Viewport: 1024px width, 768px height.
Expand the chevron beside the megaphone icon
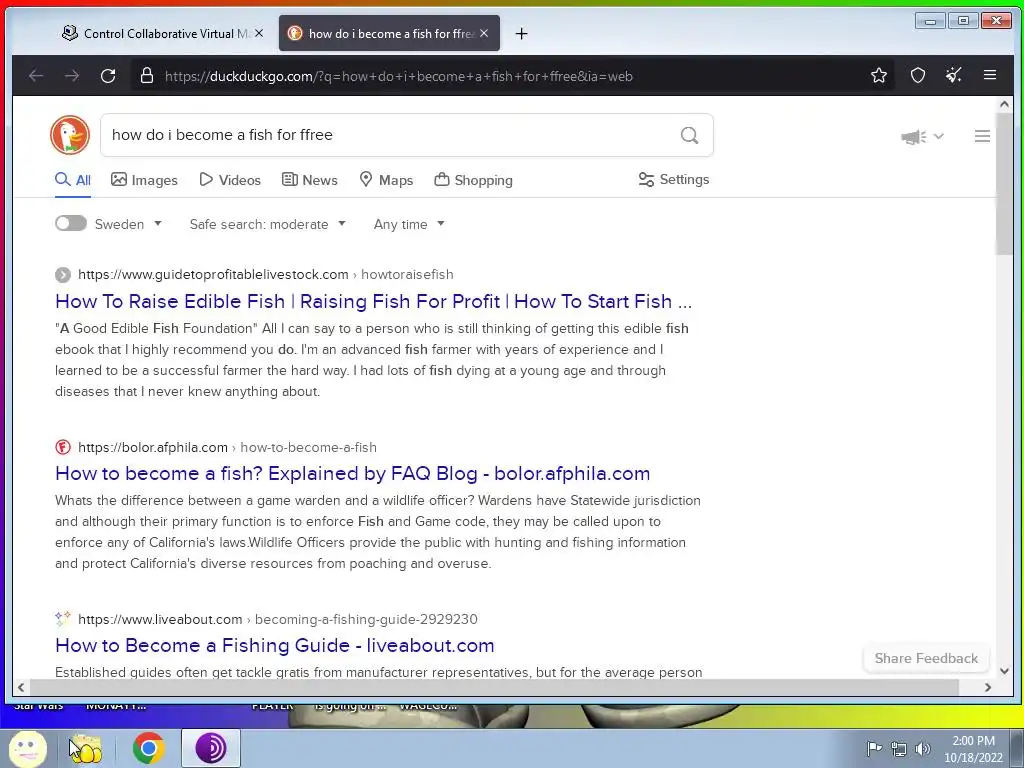[939, 136]
